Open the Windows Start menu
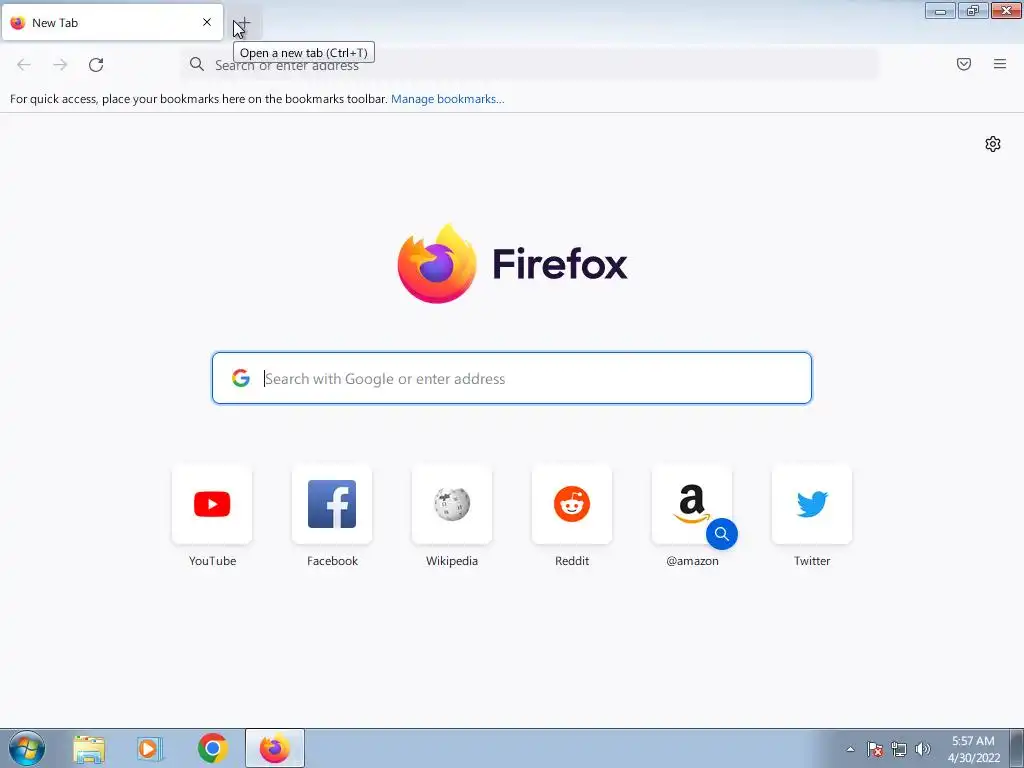 [27, 748]
